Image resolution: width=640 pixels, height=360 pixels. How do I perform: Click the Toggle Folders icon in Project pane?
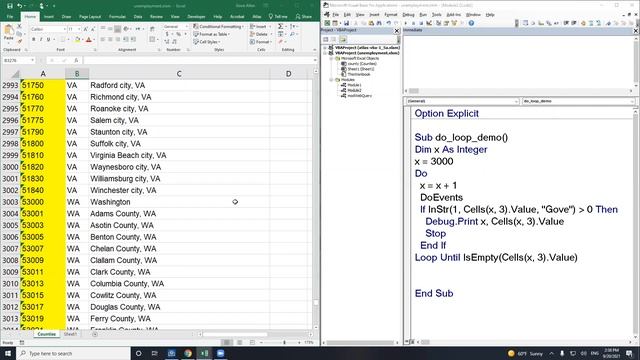[343, 40]
